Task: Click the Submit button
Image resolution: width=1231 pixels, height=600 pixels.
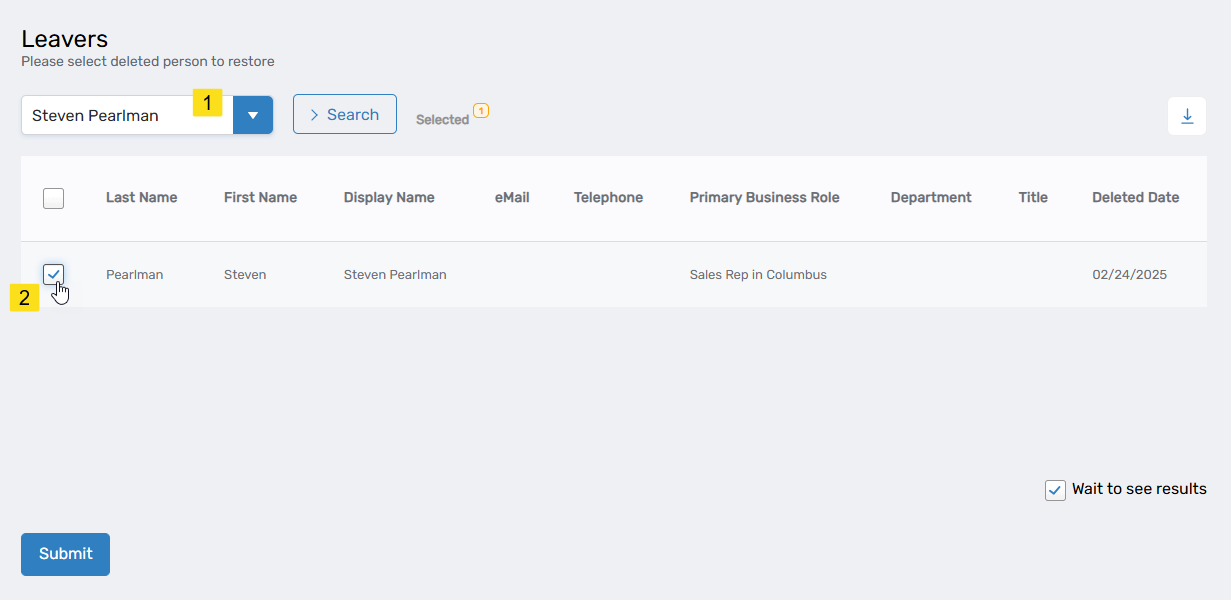Action: [x=65, y=554]
